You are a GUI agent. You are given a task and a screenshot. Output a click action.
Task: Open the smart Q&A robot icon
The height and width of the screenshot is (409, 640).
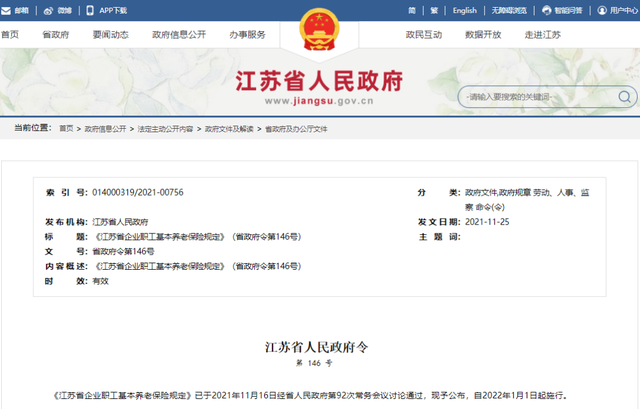tap(547, 11)
